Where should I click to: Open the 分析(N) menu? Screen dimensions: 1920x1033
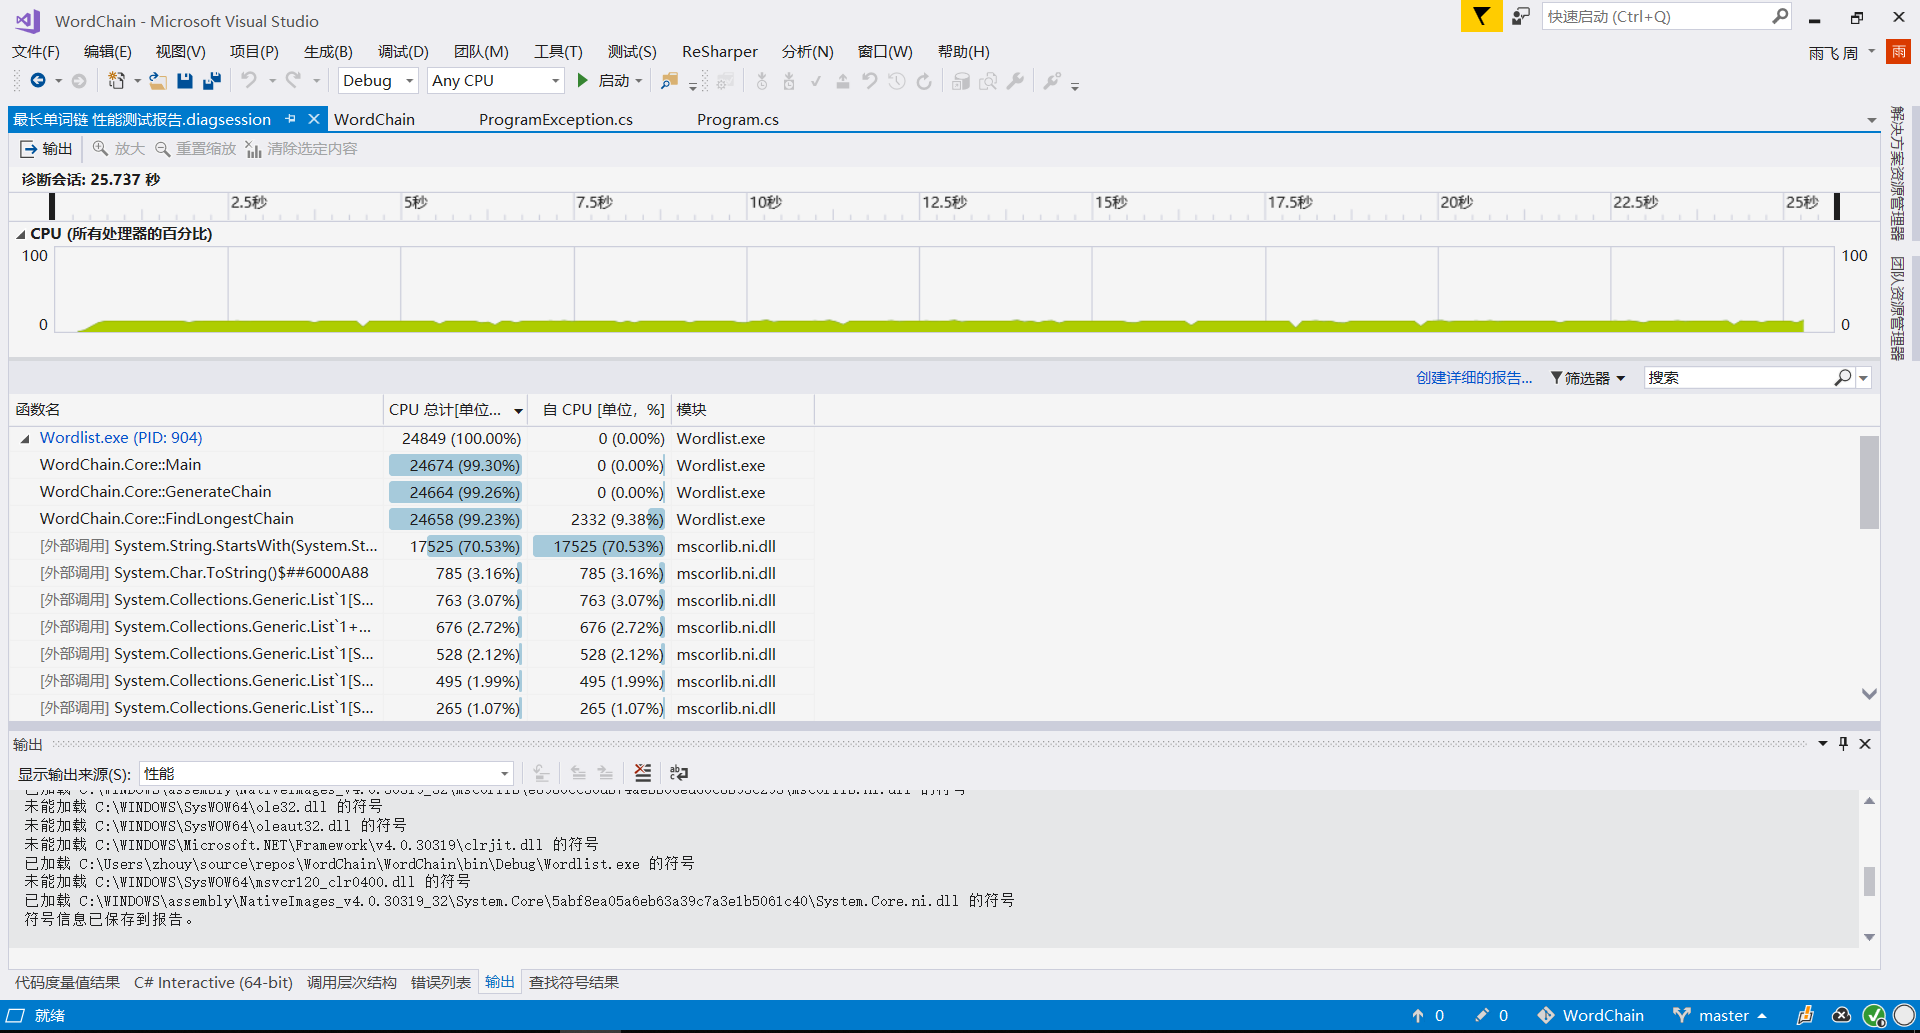point(807,52)
